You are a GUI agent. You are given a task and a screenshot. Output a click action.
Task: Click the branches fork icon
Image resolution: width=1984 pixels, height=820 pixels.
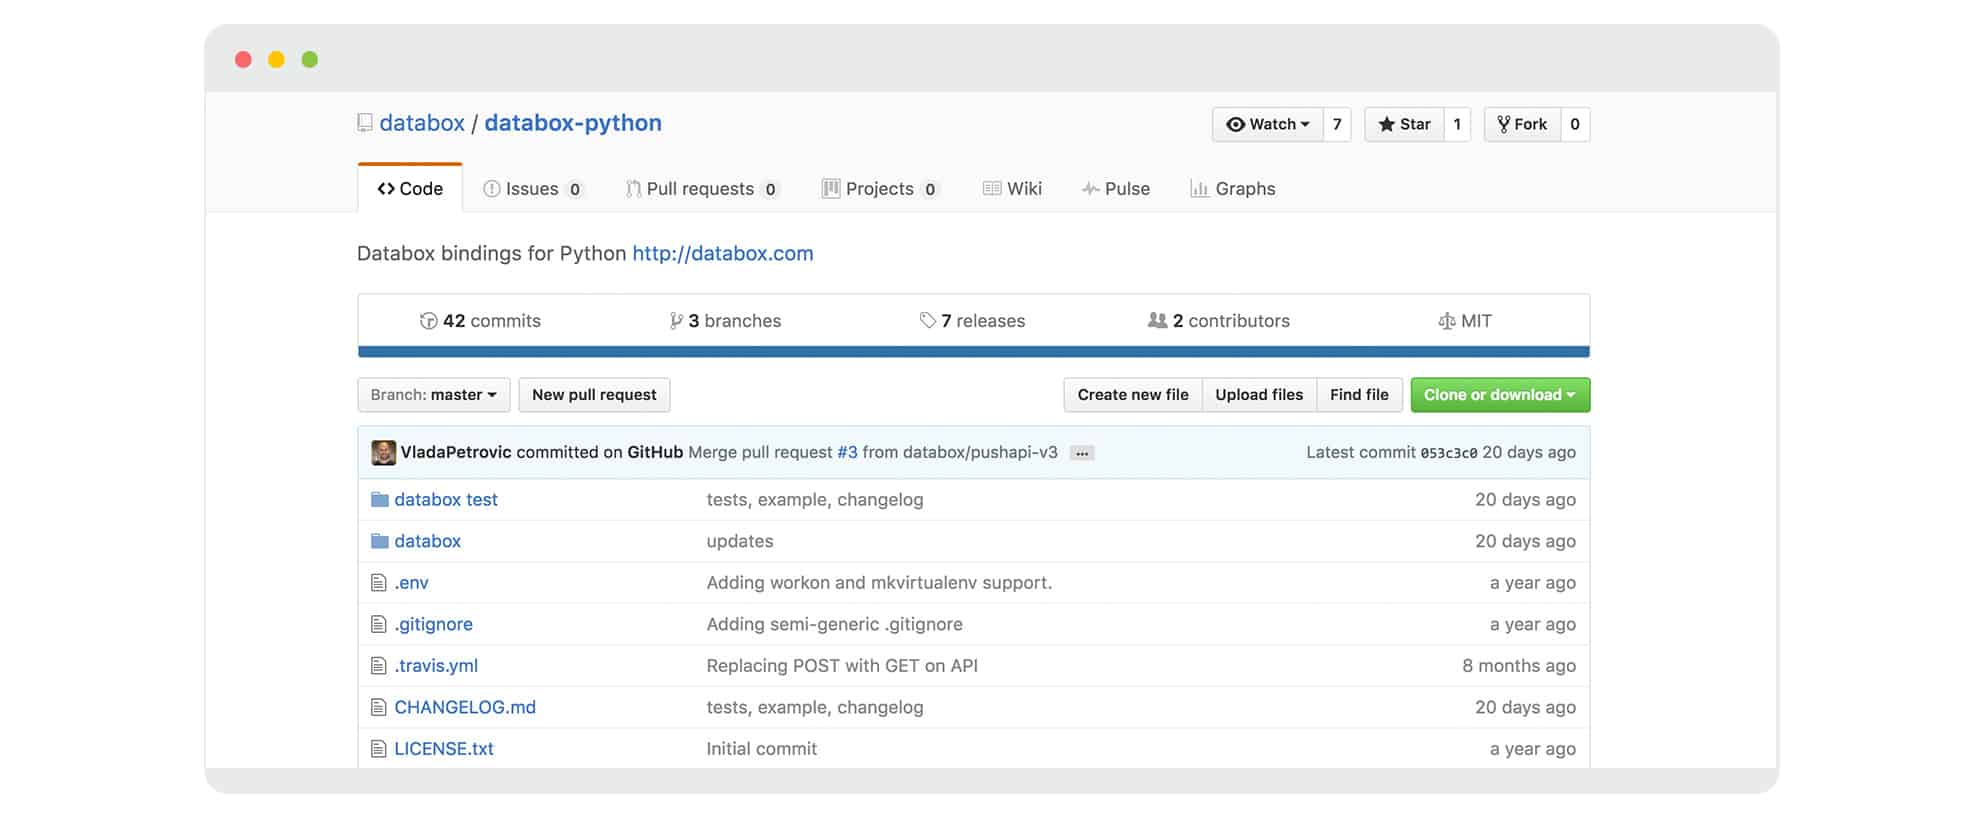point(676,321)
